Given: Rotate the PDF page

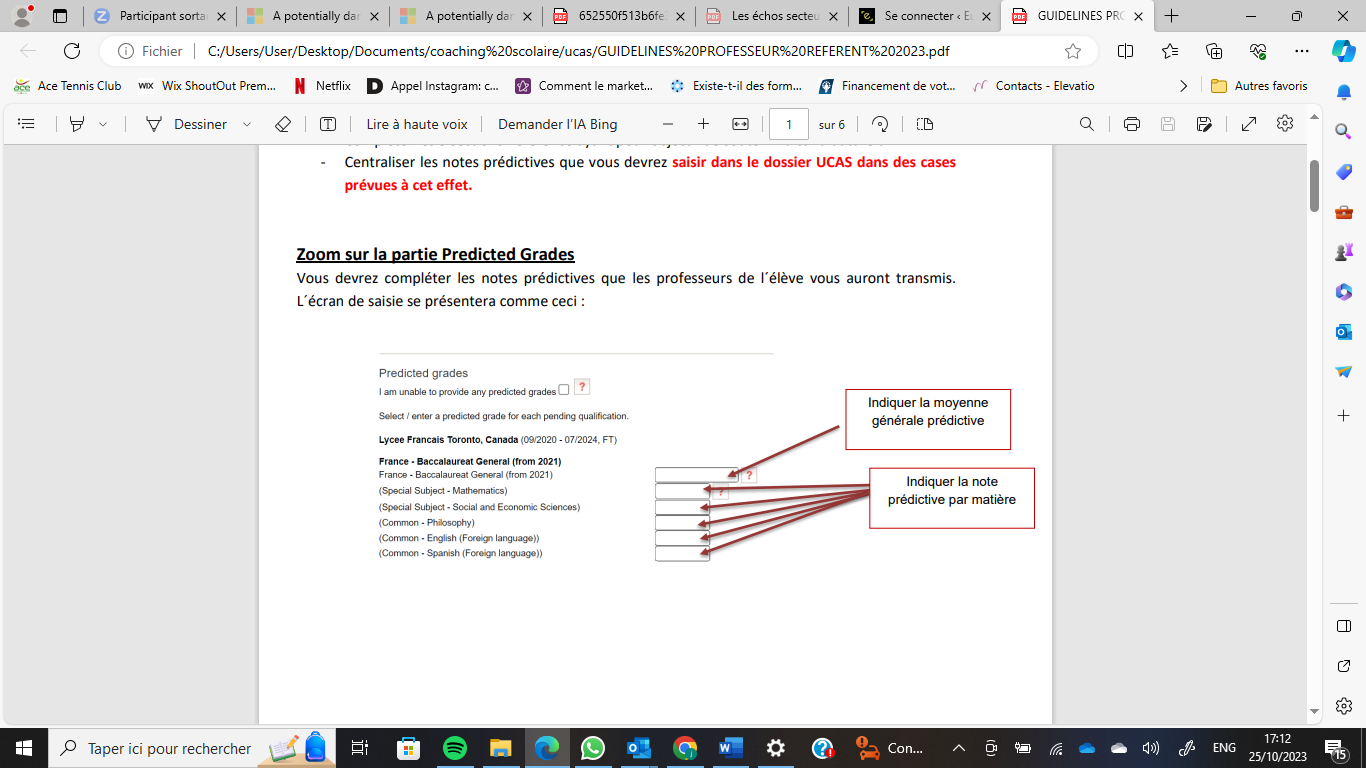Looking at the screenshot, I should coord(880,124).
